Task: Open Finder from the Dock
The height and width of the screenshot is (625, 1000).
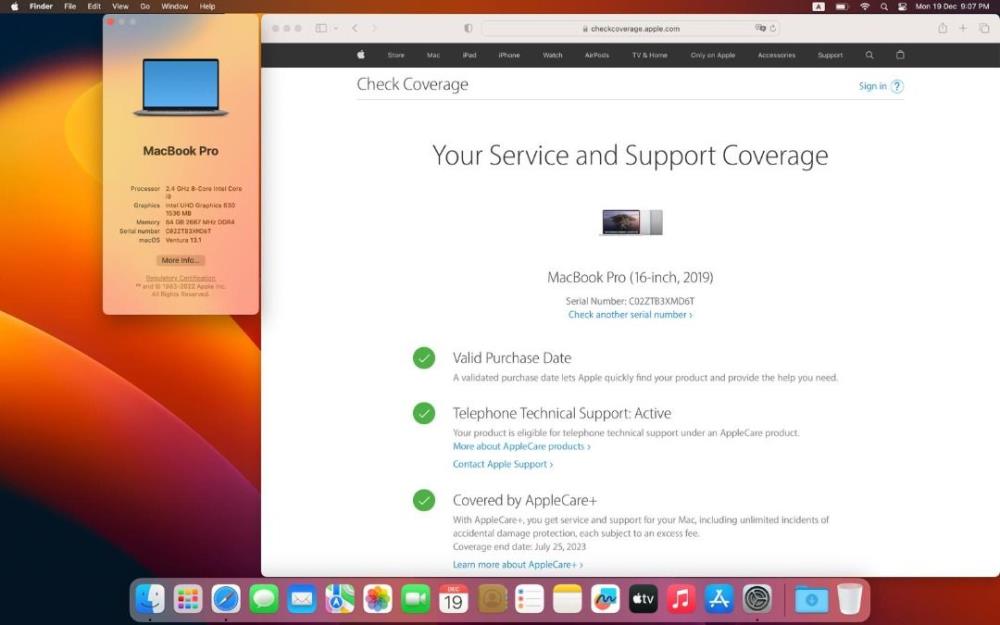Action: pyautogui.click(x=151, y=599)
